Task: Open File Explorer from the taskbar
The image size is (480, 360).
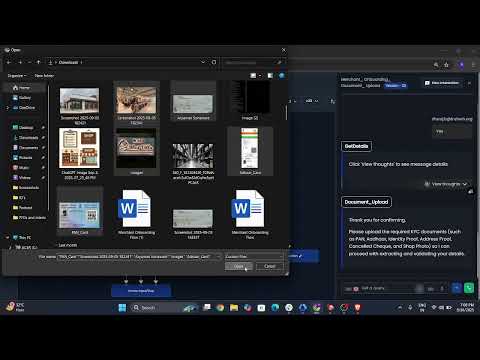Action: tap(234, 307)
